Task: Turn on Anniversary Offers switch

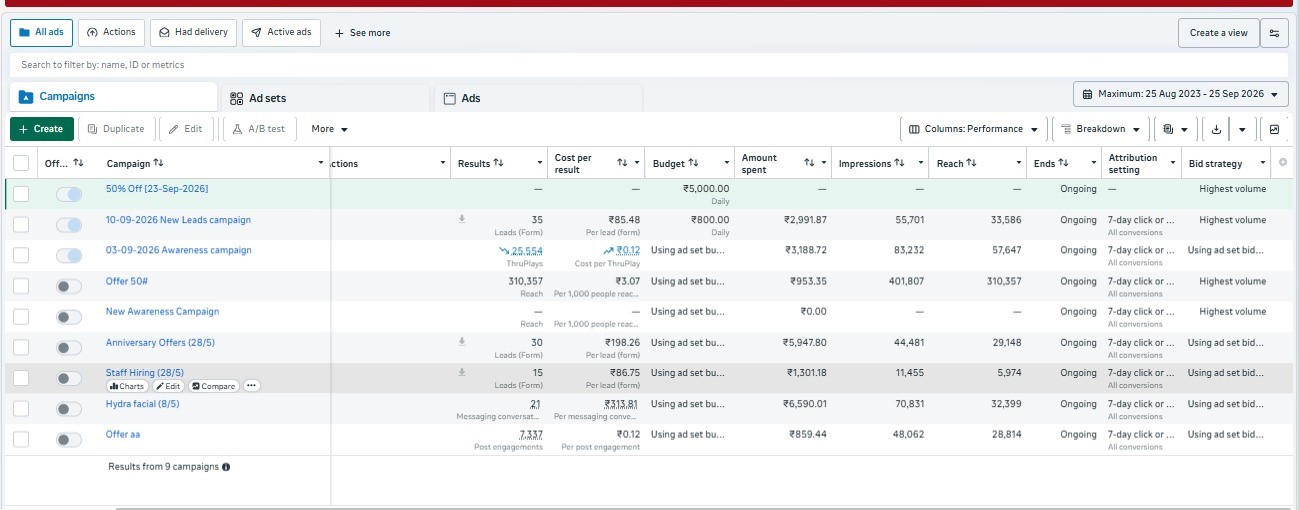Action: coord(69,348)
